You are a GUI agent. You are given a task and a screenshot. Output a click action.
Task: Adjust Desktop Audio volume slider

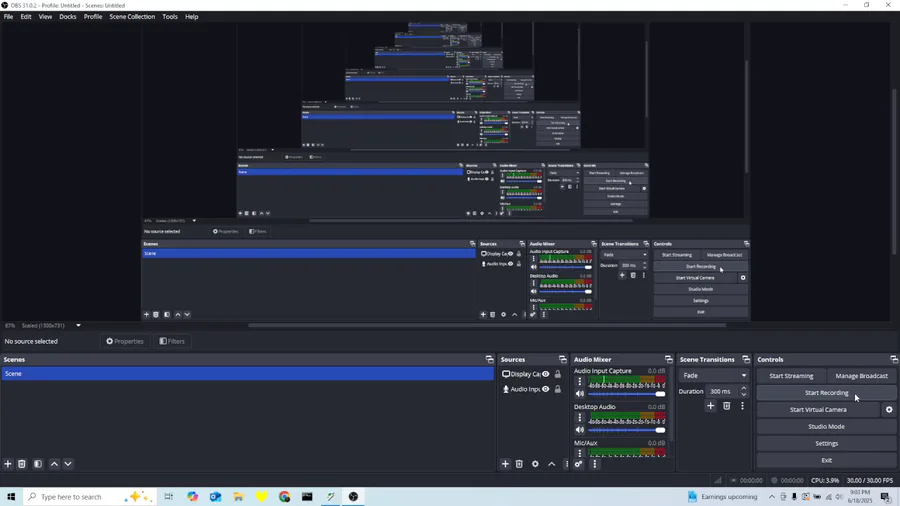pyautogui.click(x=627, y=430)
